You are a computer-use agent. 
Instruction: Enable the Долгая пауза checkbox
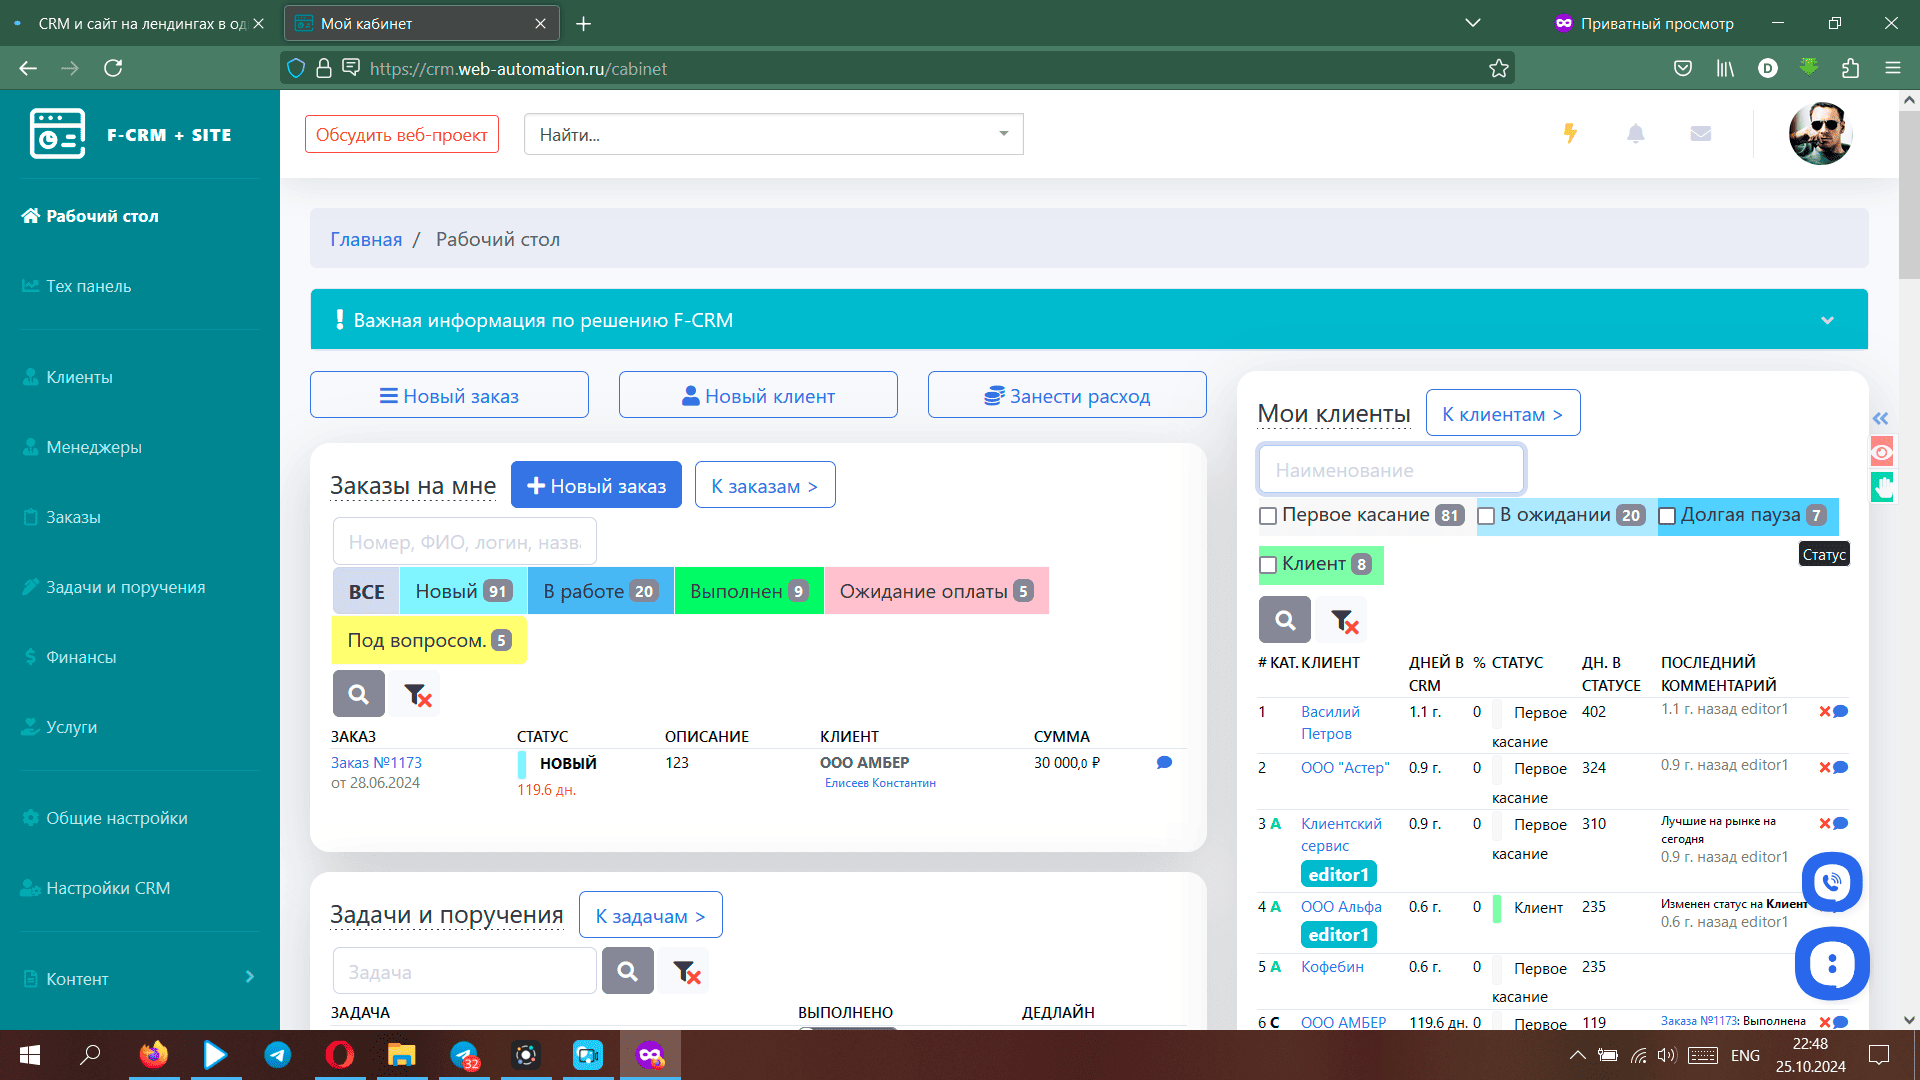click(1667, 516)
